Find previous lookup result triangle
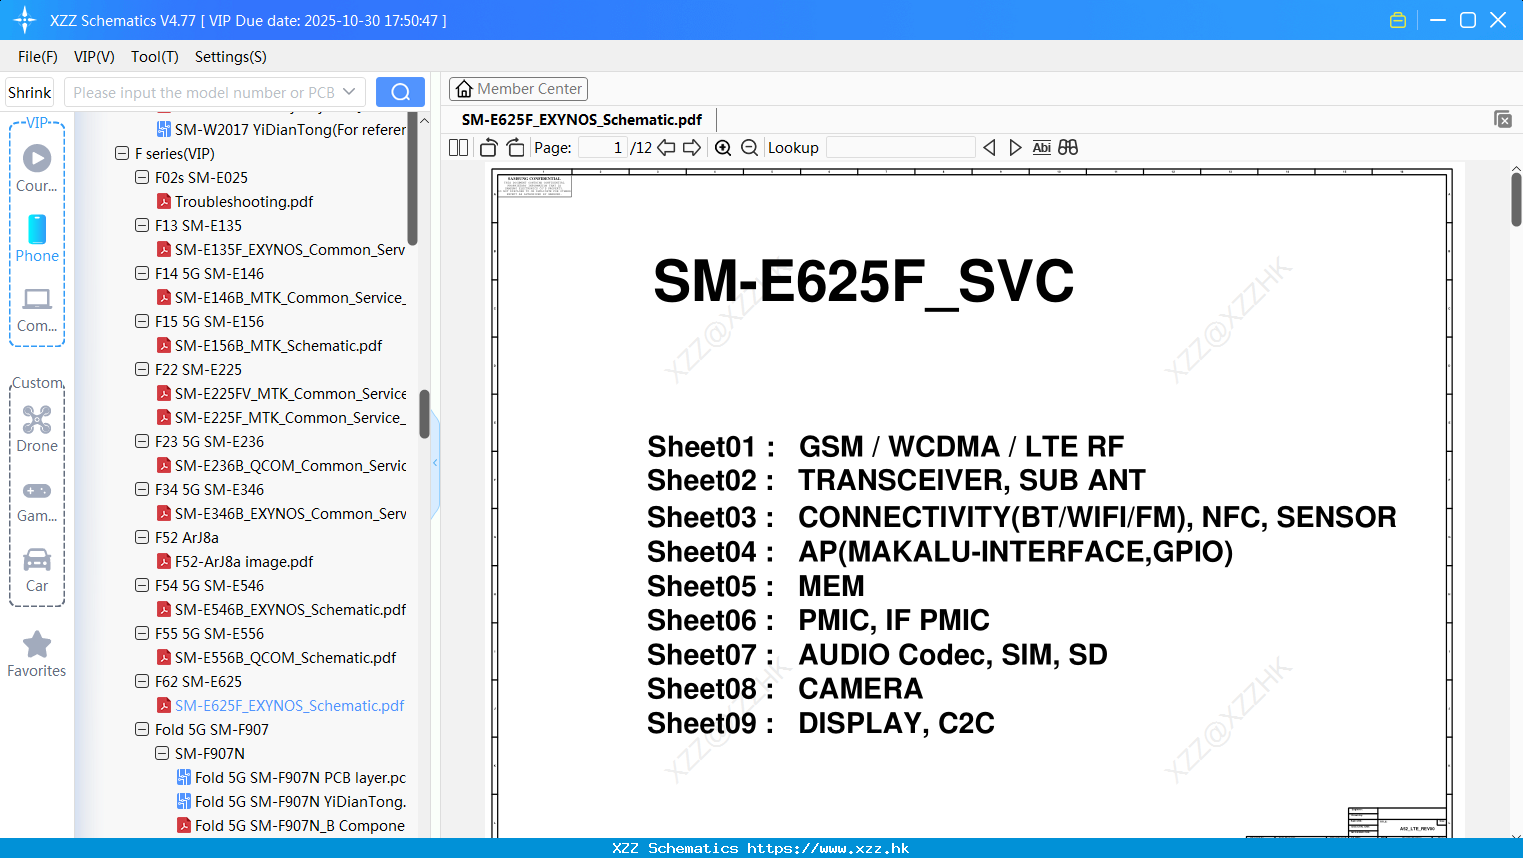Image resolution: width=1523 pixels, height=858 pixels. point(989,148)
